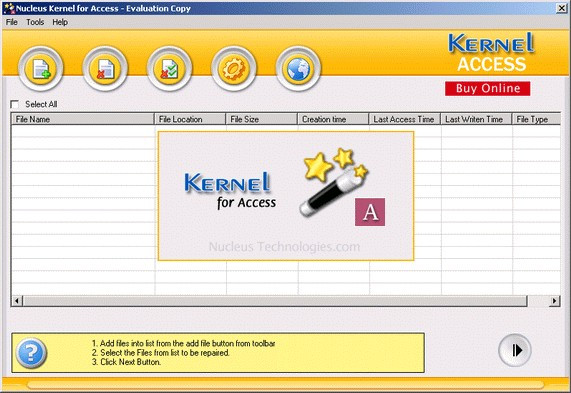Open the Help menu
The width and height of the screenshot is (571, 393).
point(60,22)
